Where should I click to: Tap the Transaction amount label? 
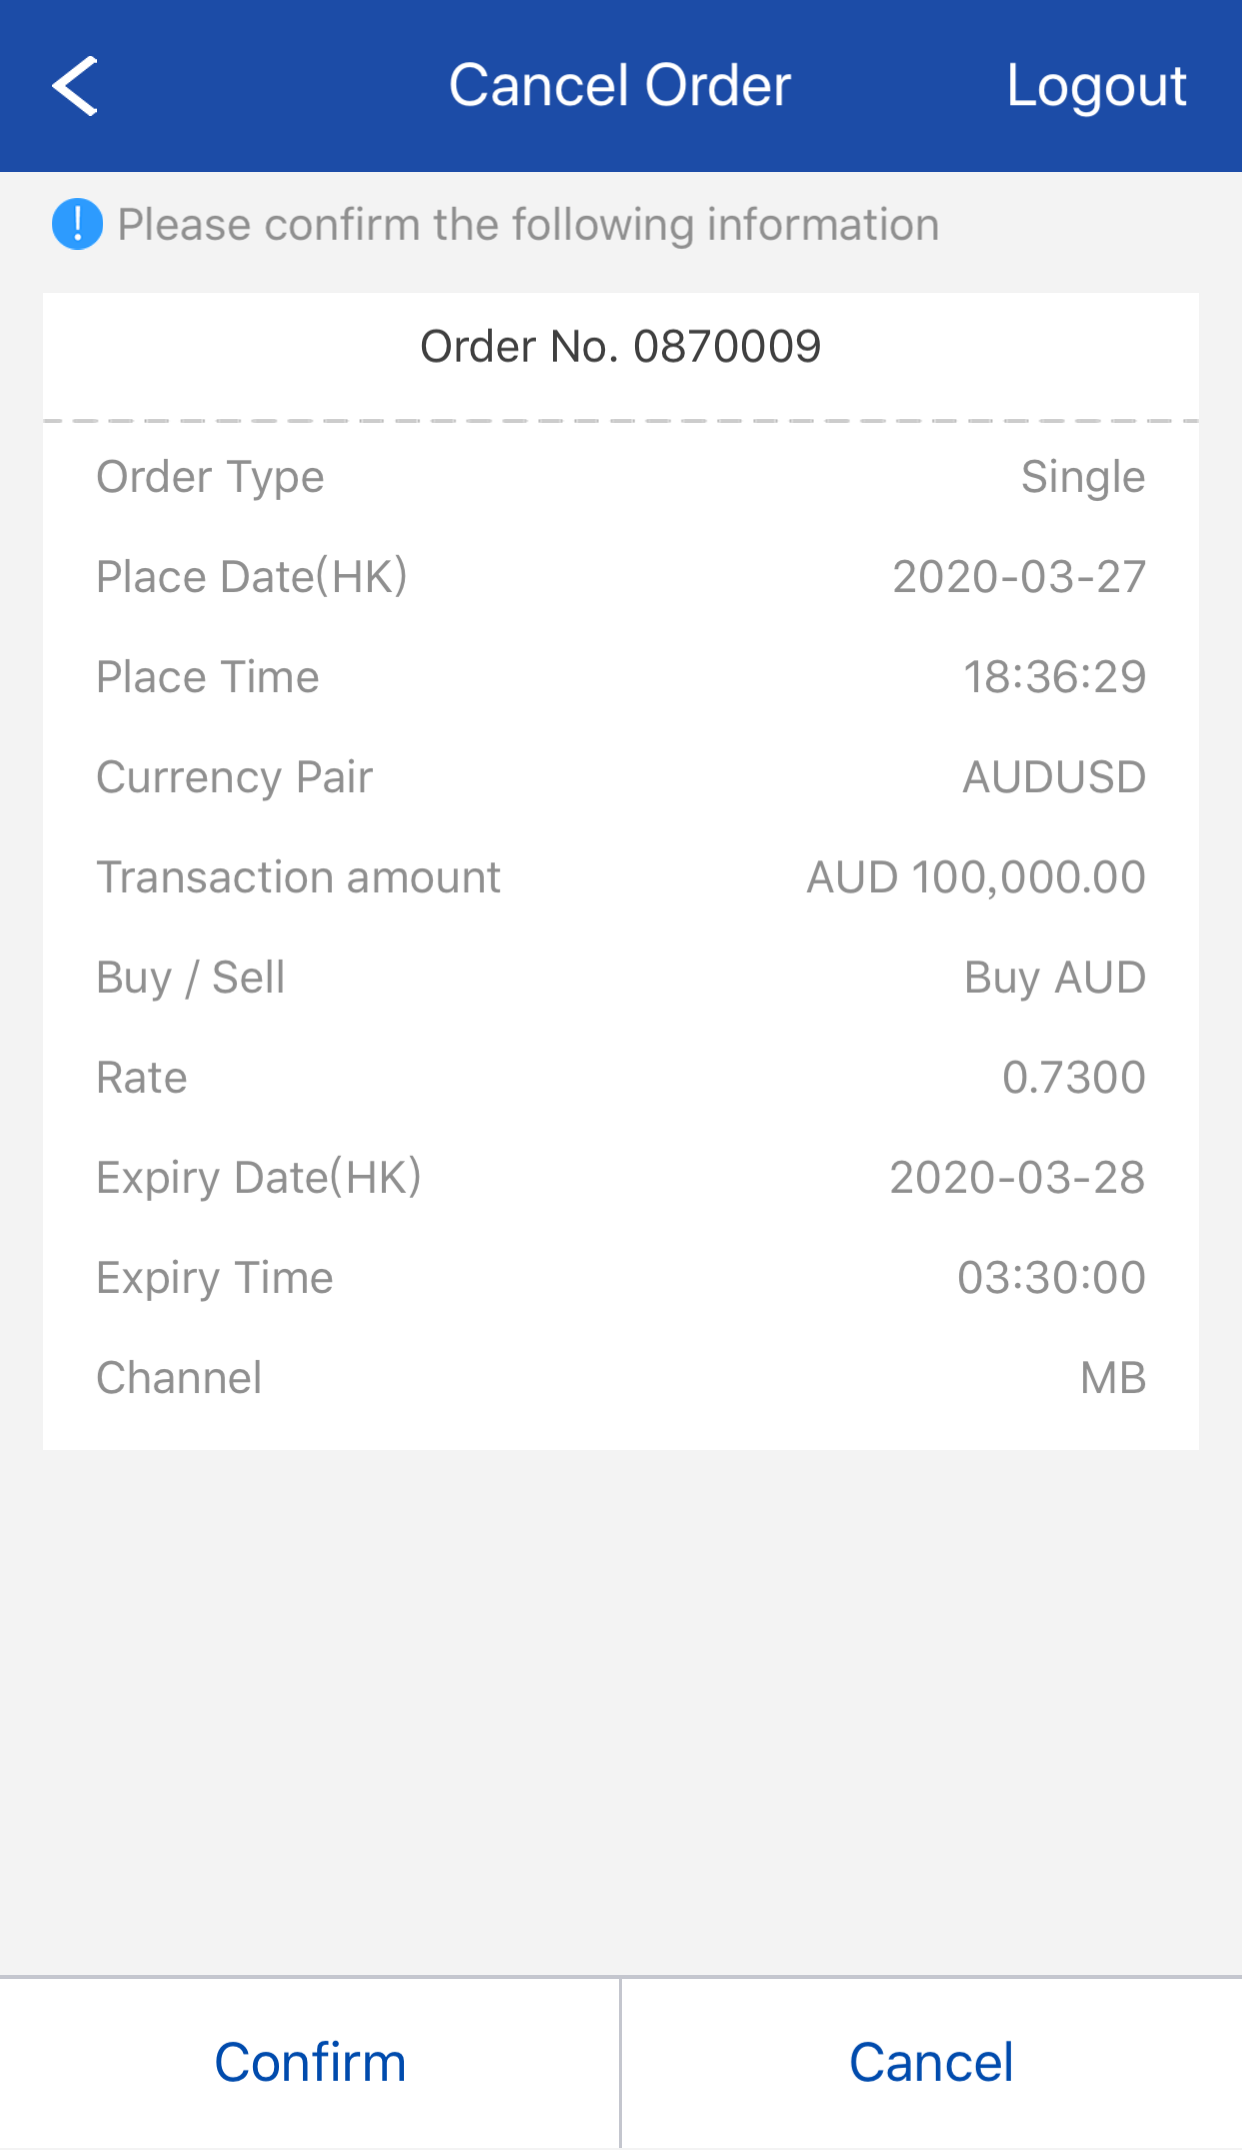tap(298, 877)
